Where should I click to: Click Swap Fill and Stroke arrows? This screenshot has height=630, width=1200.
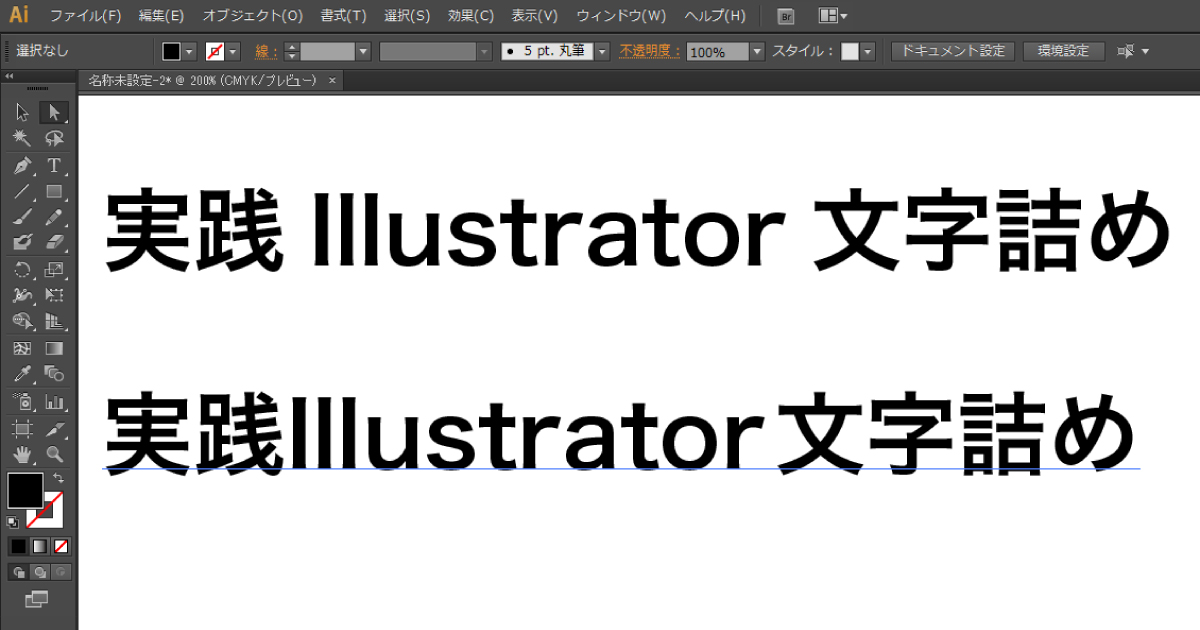[58, 478]
